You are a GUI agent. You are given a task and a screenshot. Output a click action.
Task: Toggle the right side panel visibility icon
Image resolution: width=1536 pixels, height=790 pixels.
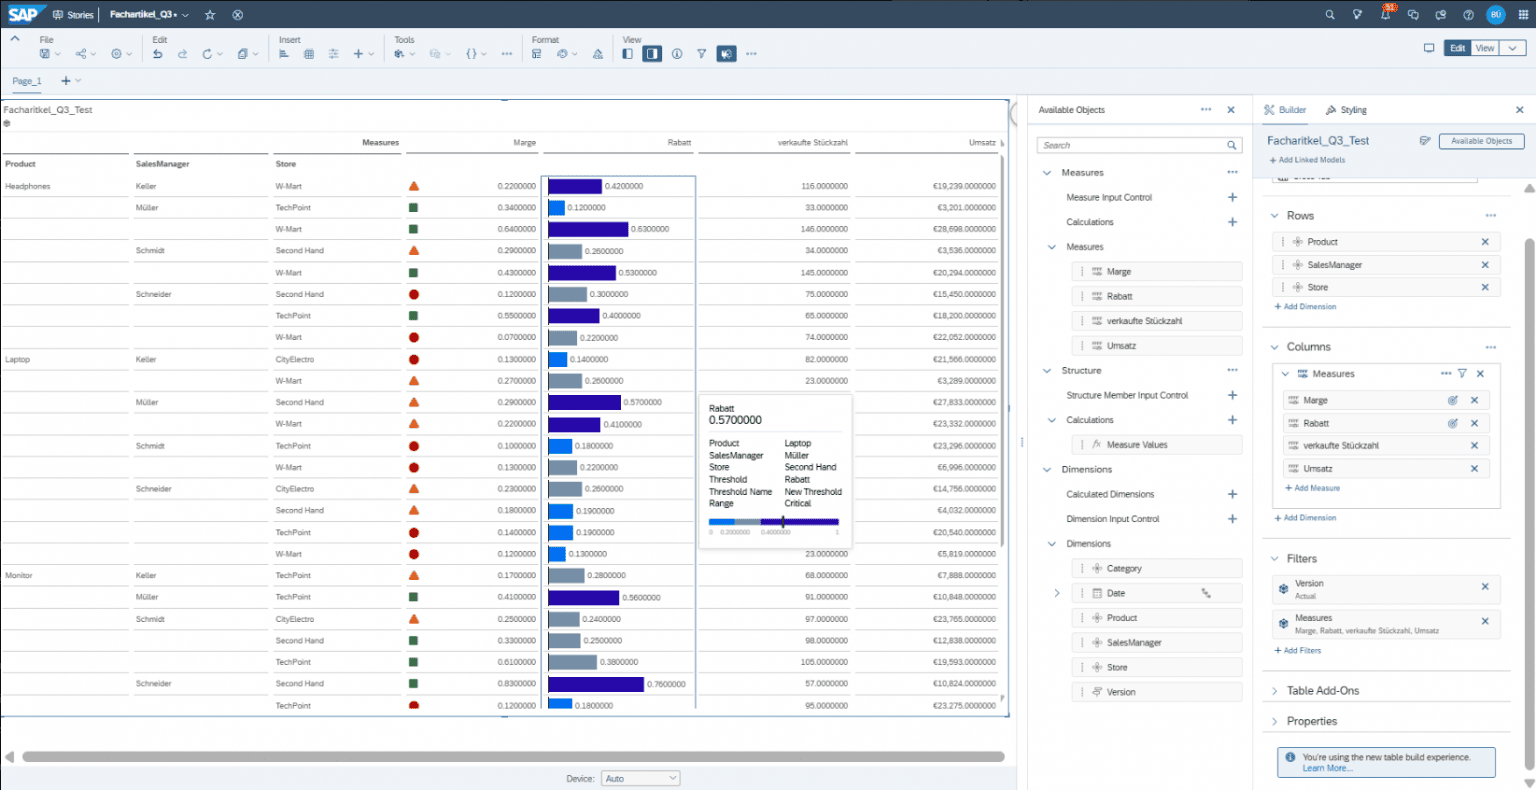651,53
